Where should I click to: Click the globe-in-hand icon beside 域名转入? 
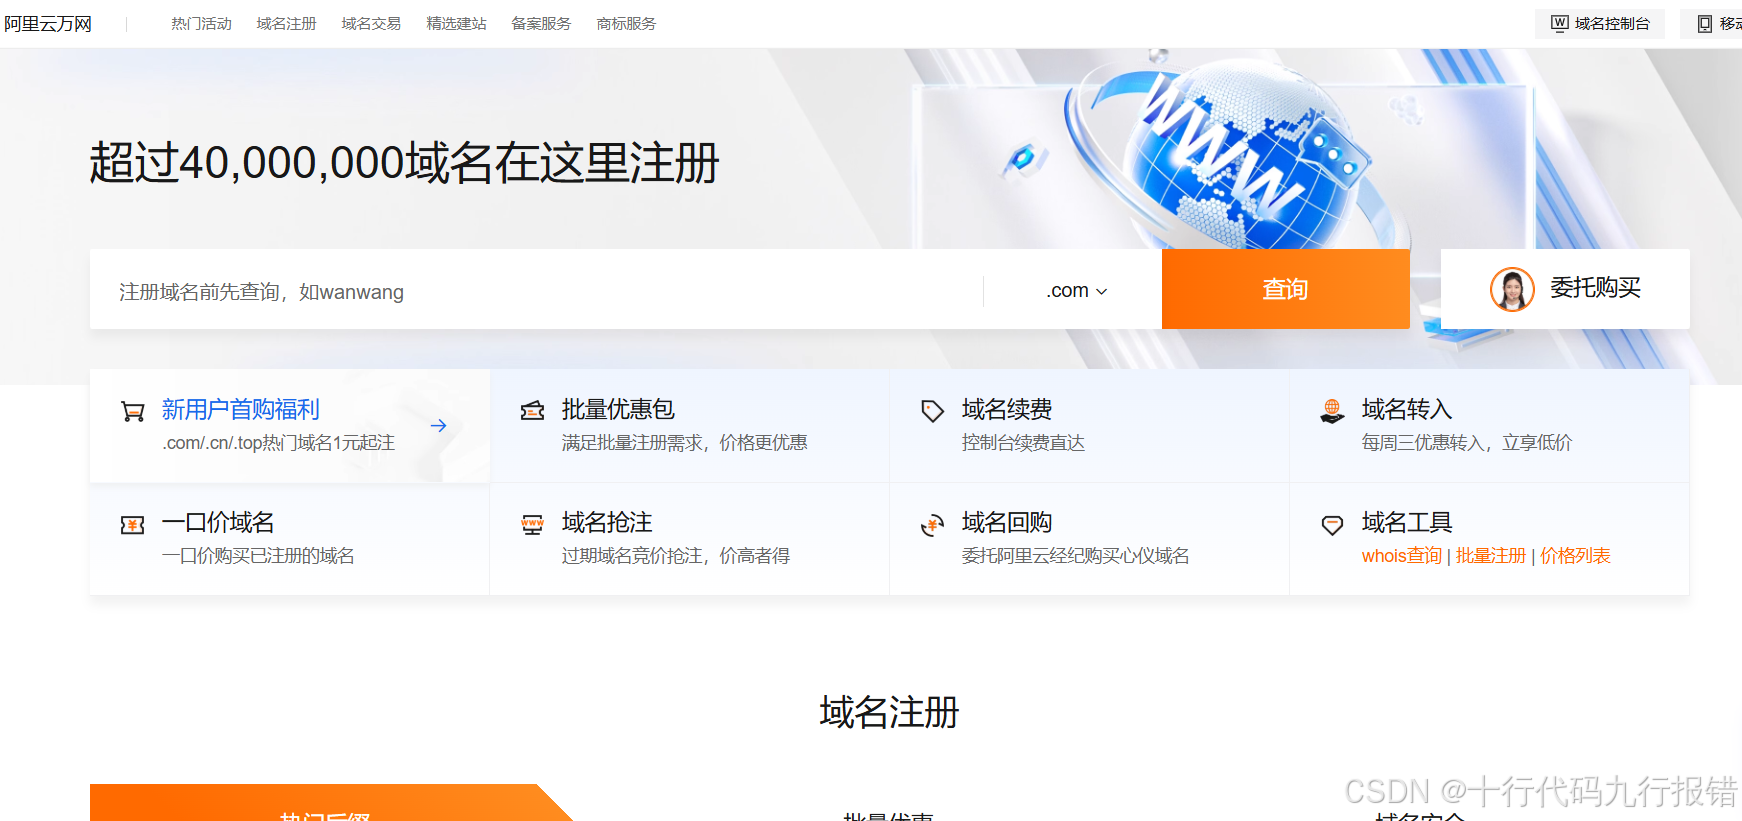coord(1332,411)
